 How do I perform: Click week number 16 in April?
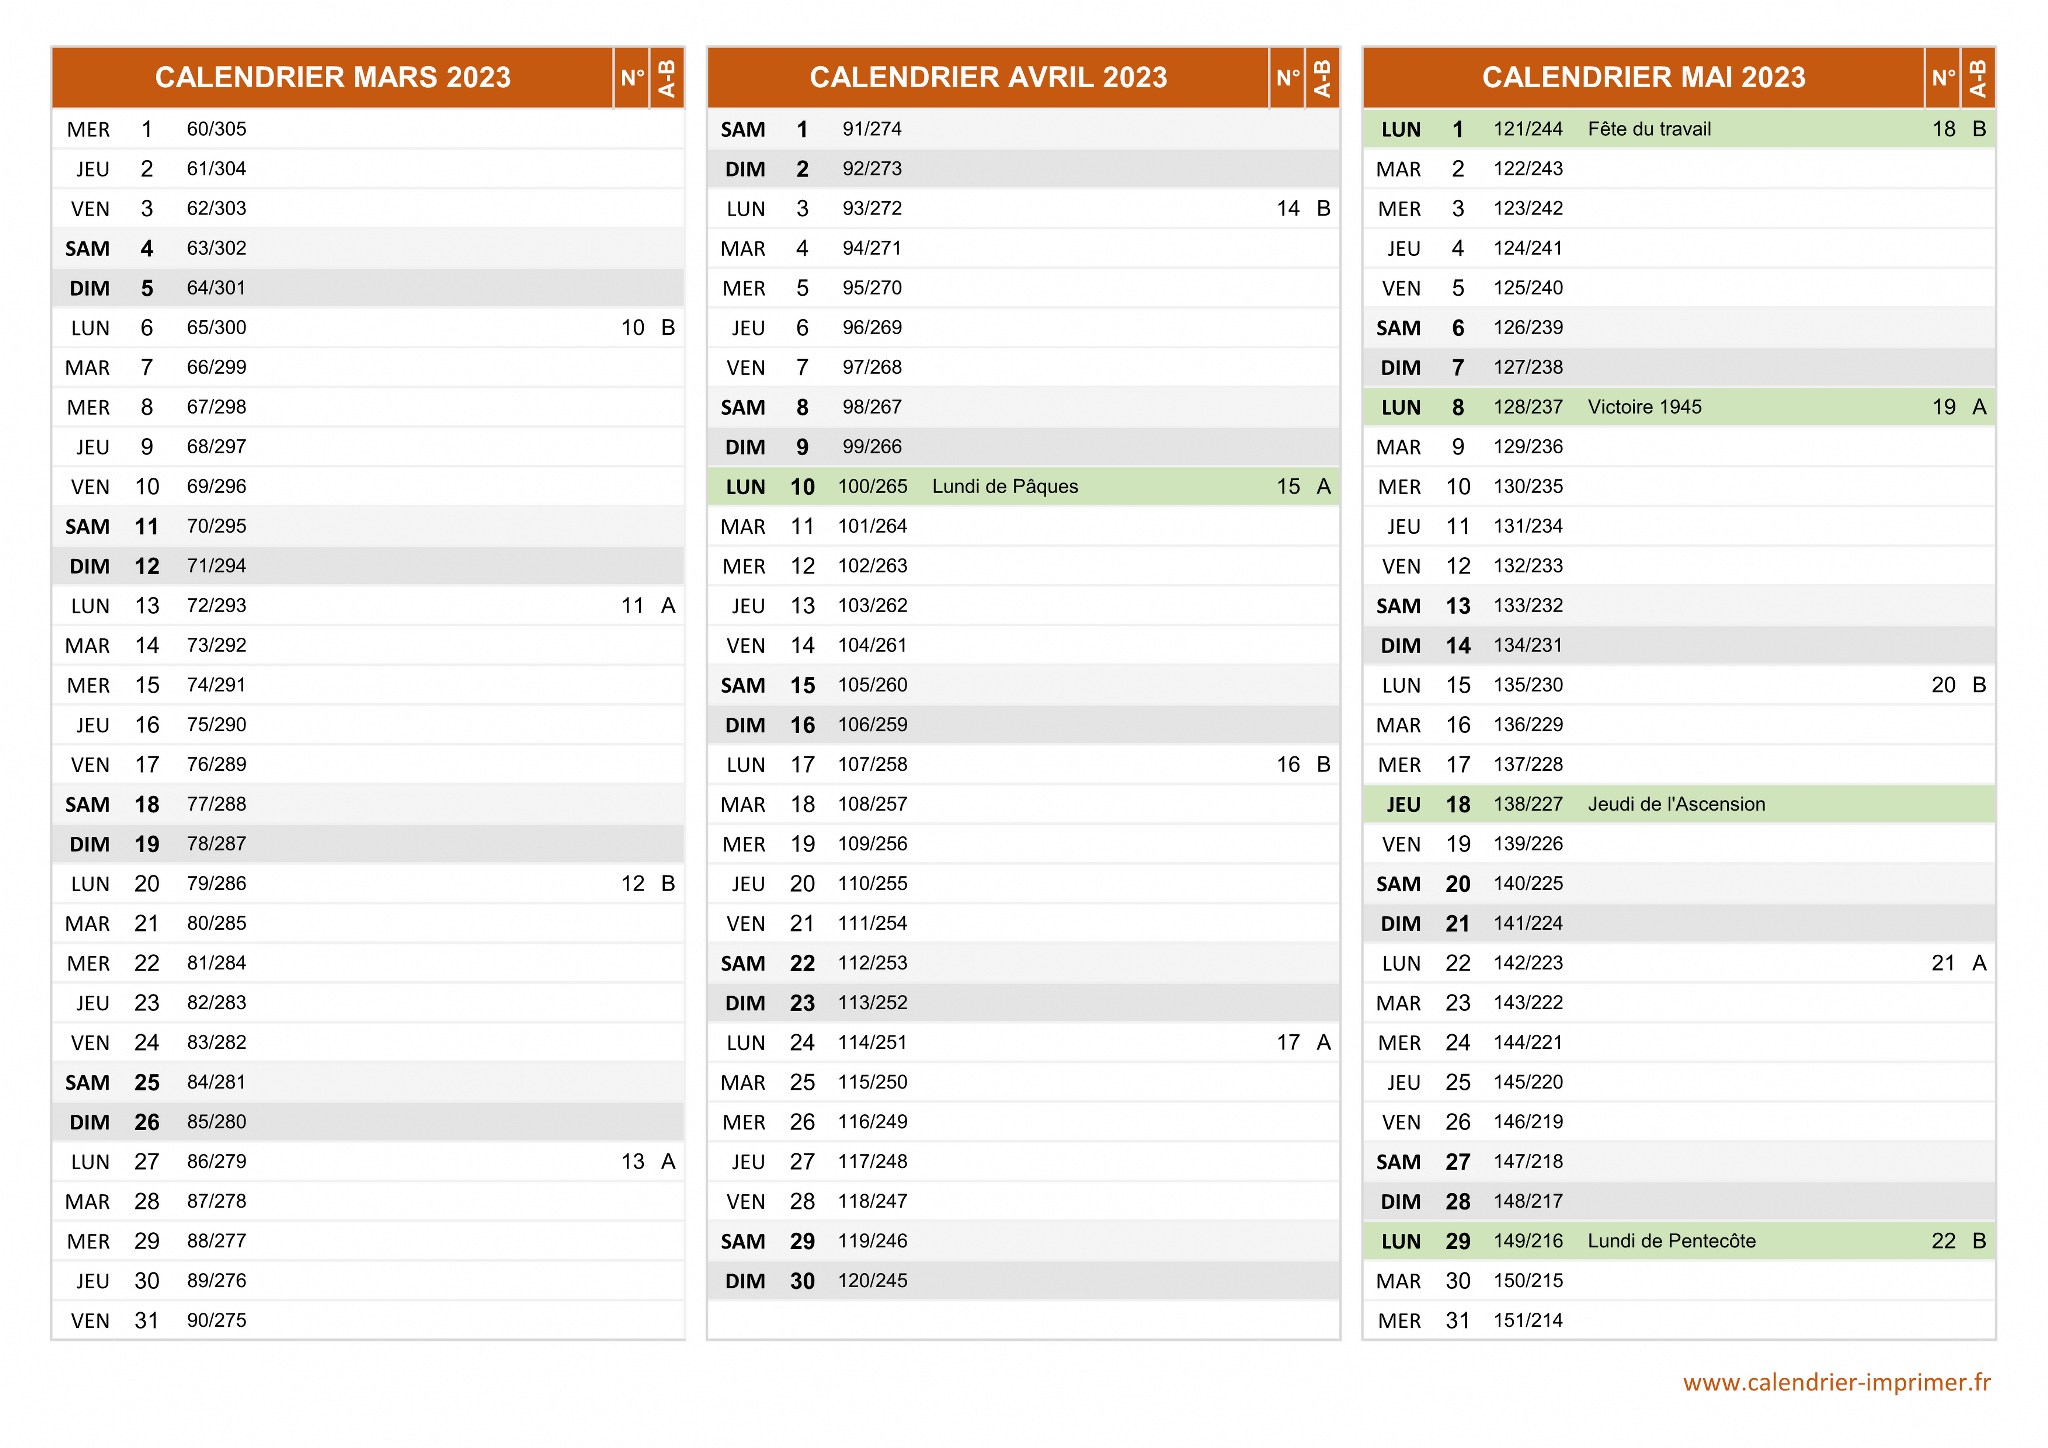[x=1288, y=765]
